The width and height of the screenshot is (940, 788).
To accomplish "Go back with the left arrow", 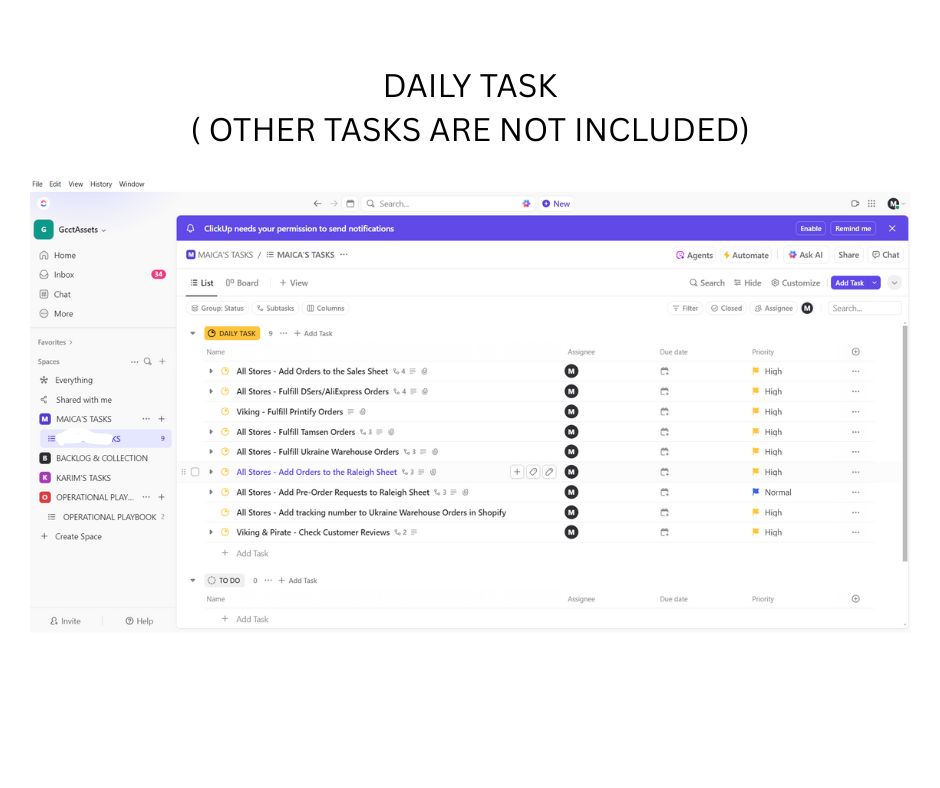I will coord(318,204).
